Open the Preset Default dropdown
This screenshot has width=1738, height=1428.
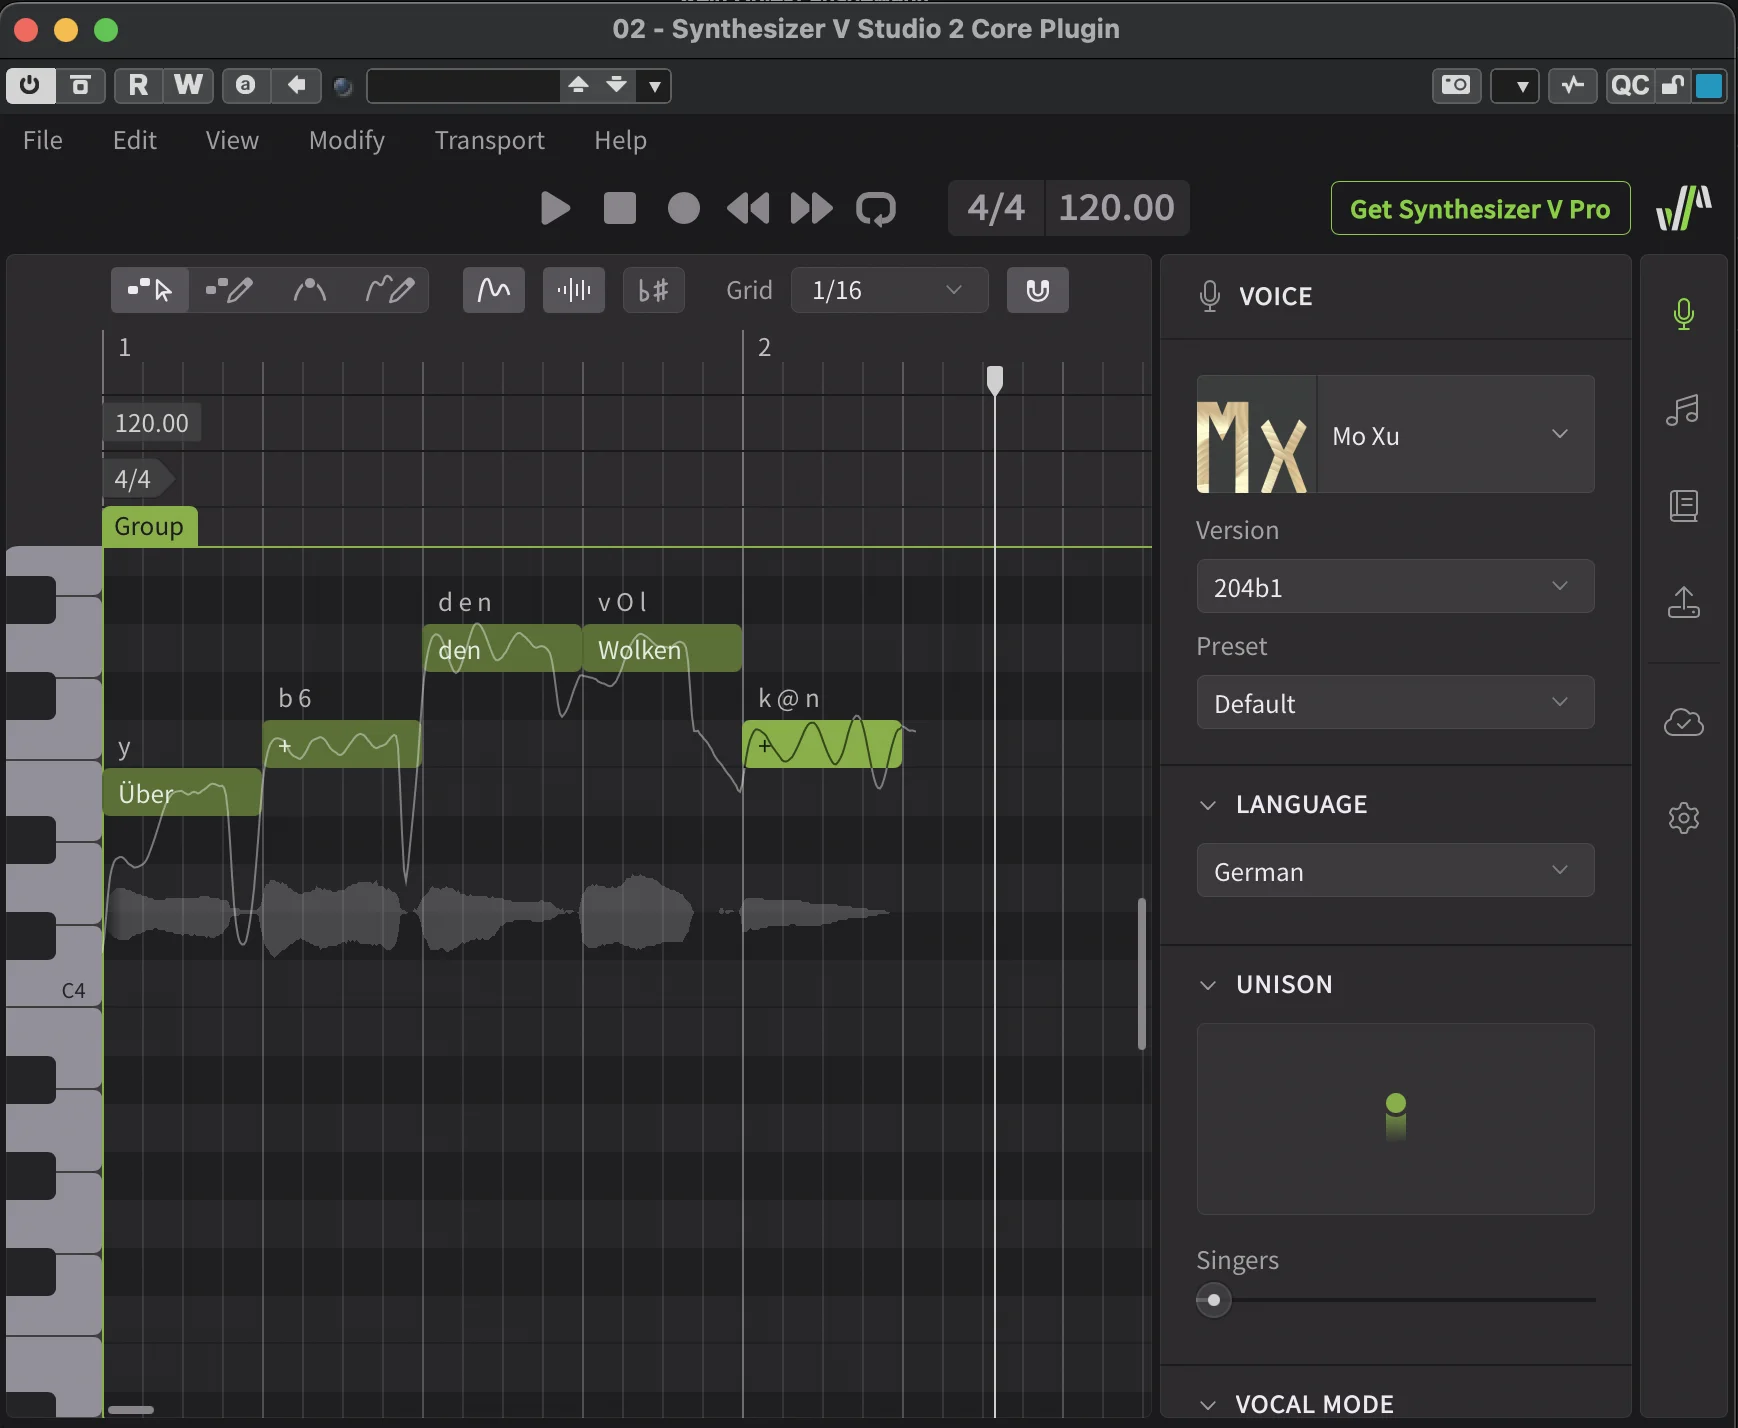[x=1395, y=702]
